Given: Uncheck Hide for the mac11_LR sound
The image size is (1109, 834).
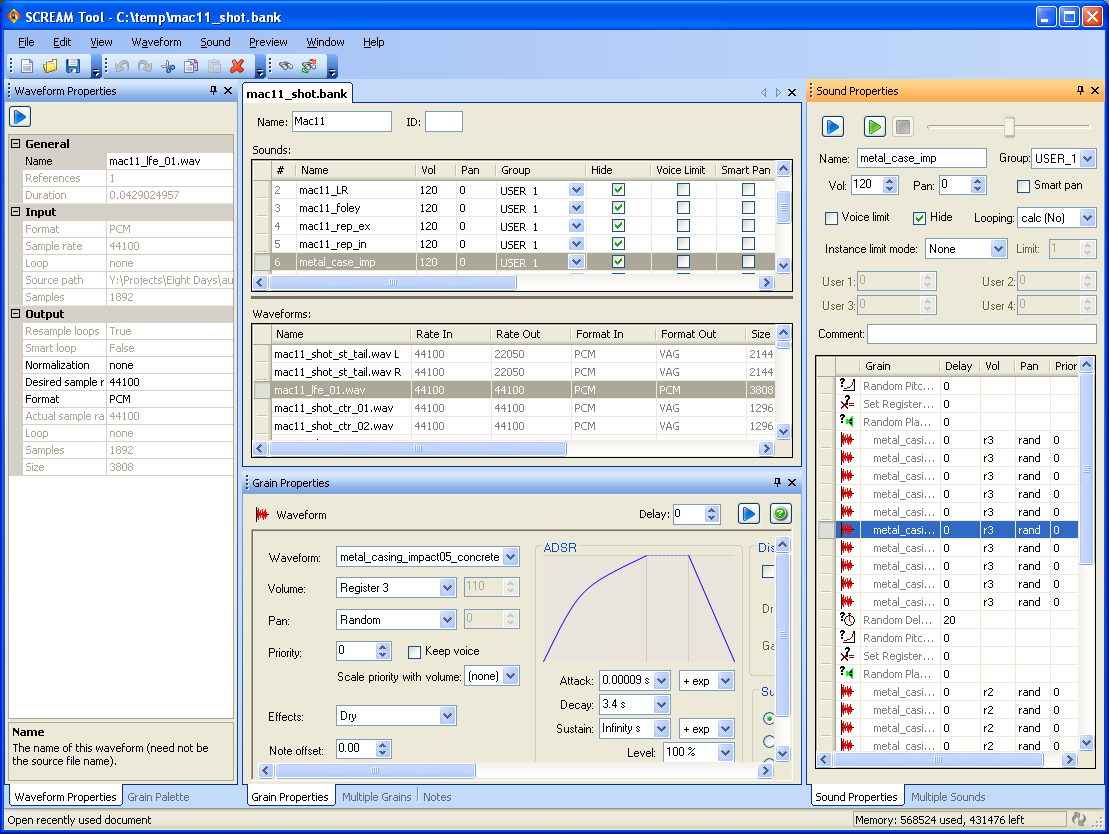Looking at the screenshot, I should [618, 190].
